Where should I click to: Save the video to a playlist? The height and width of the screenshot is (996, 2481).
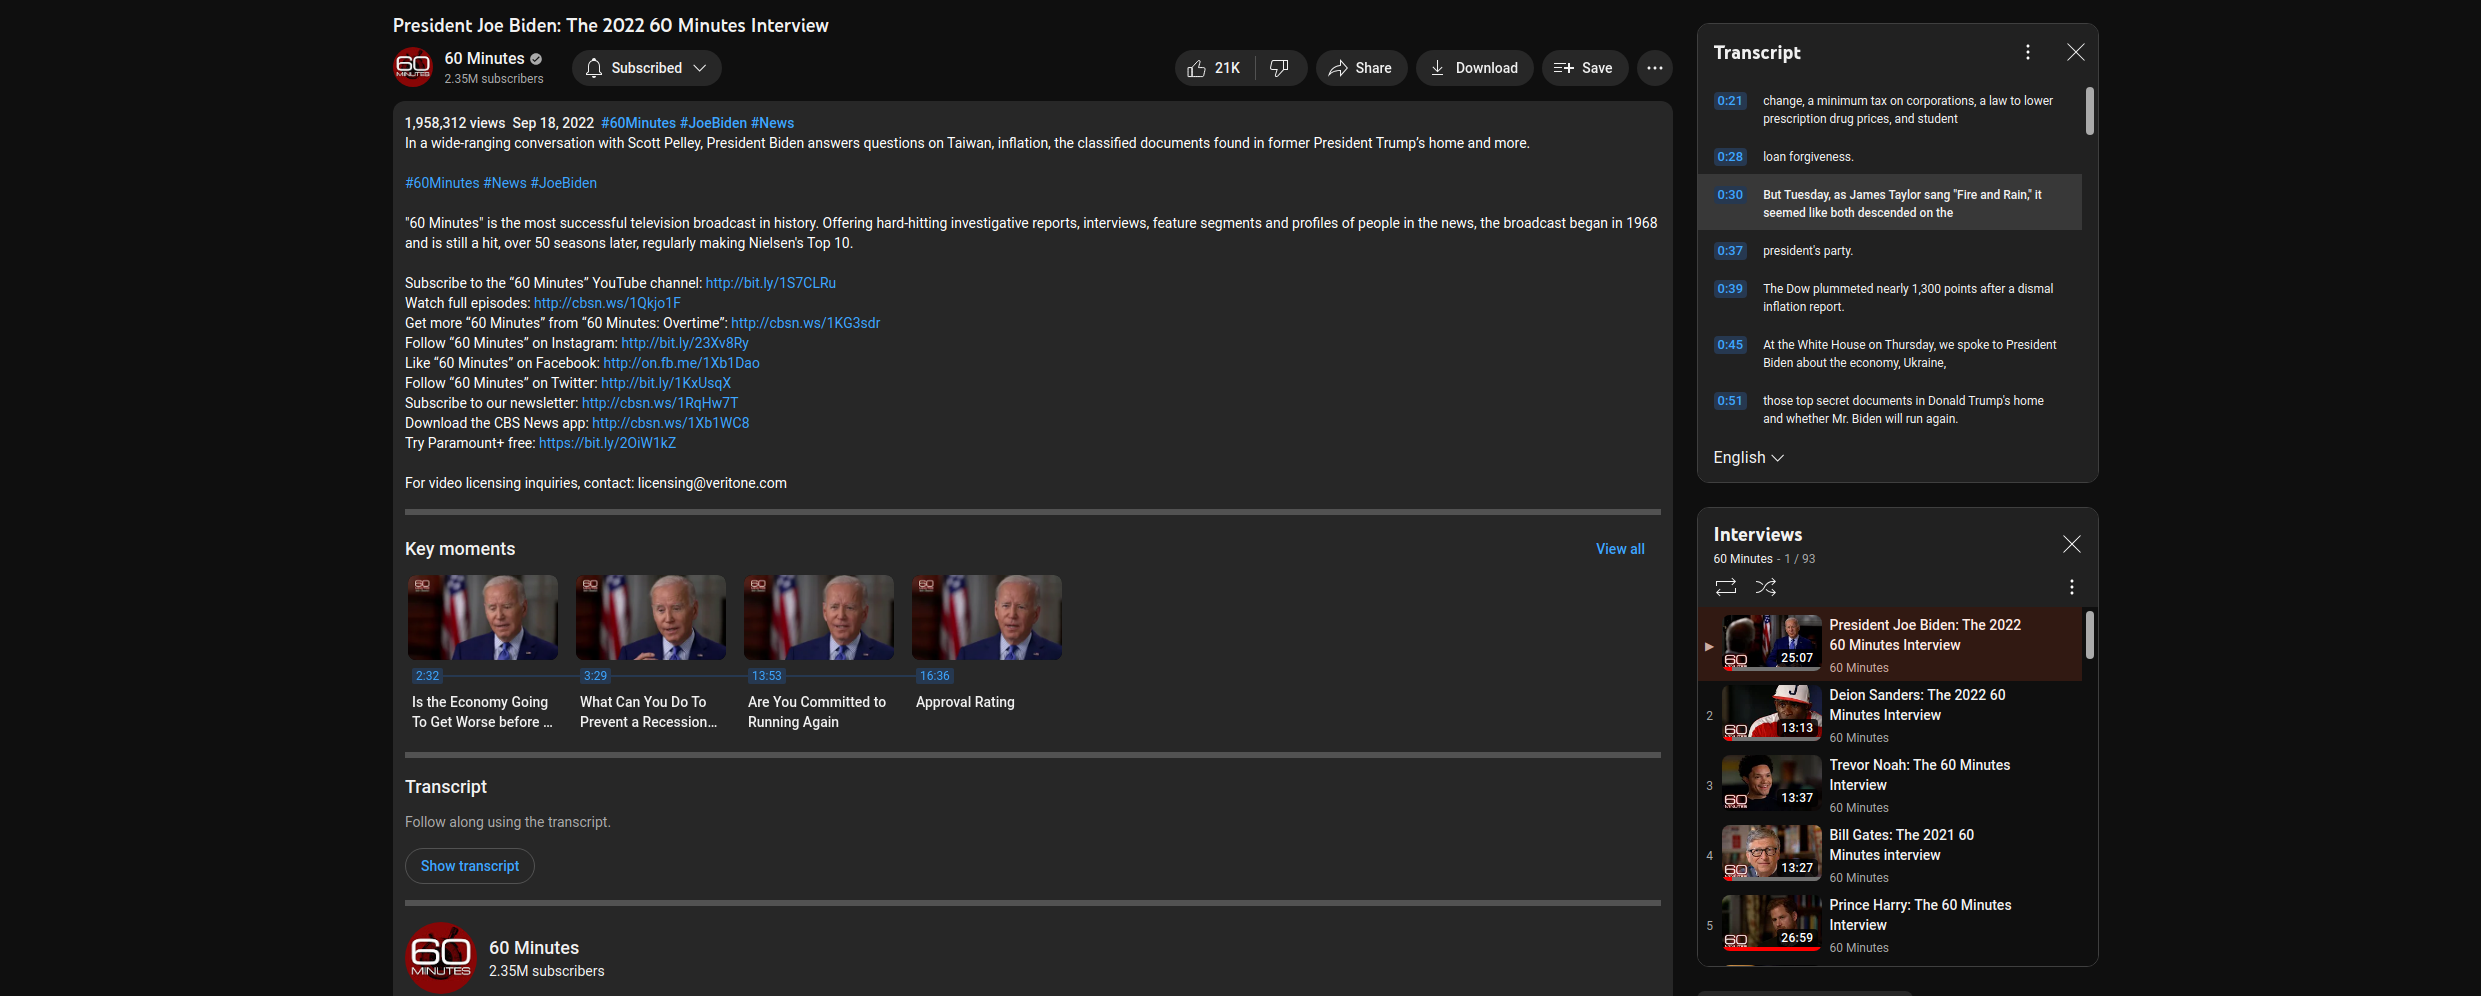1584,68
